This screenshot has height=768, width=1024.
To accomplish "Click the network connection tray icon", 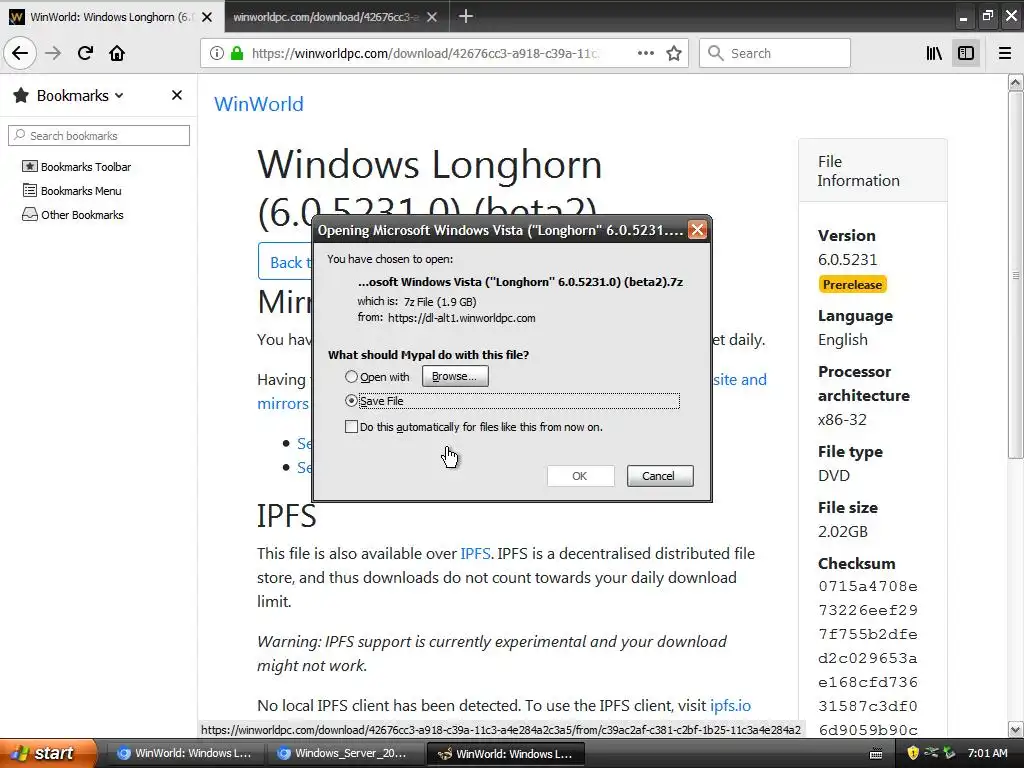I will [x=931, y=752].
